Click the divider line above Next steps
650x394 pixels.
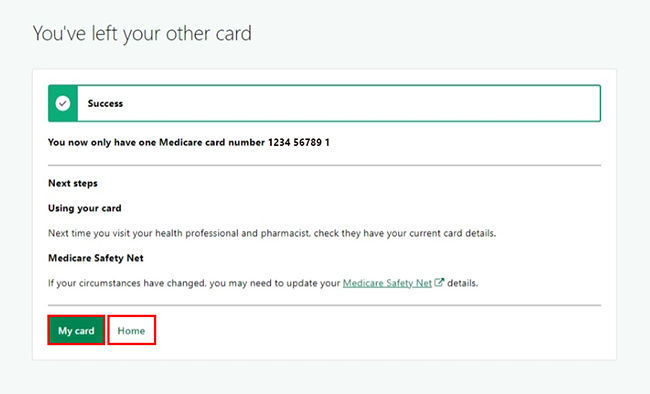pos(325,165)
